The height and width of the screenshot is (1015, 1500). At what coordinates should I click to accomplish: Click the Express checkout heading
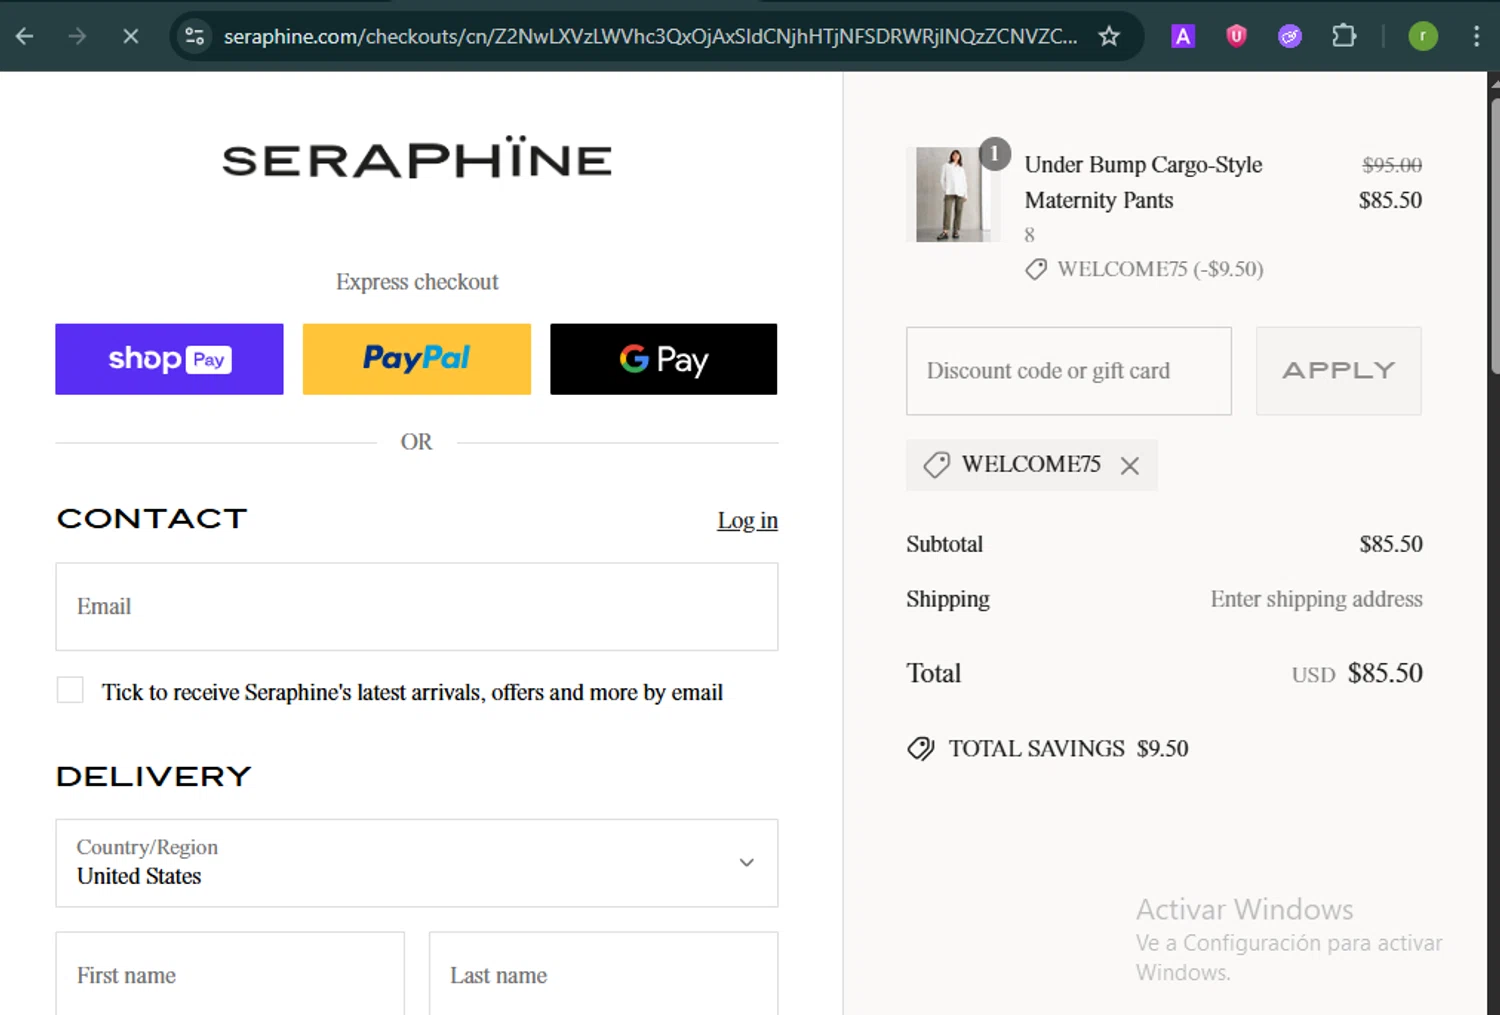(x=417, y=282)
